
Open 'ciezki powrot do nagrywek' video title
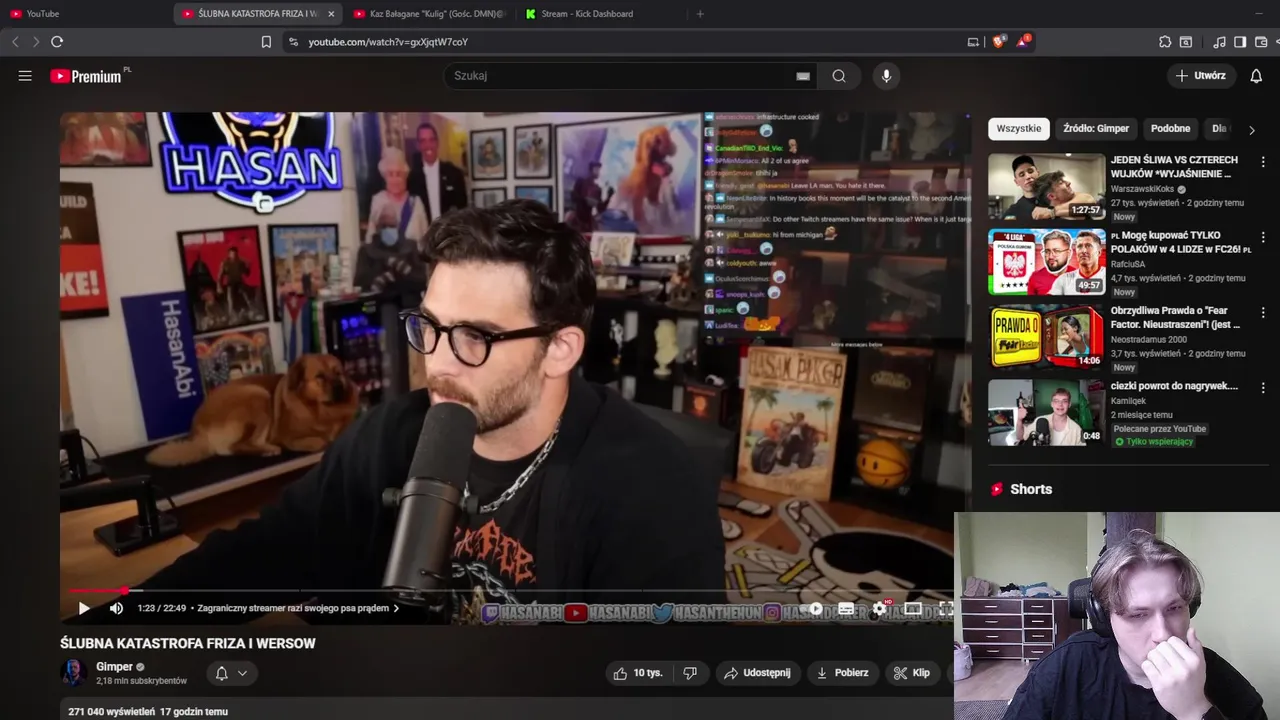[x=1174, y=386]
